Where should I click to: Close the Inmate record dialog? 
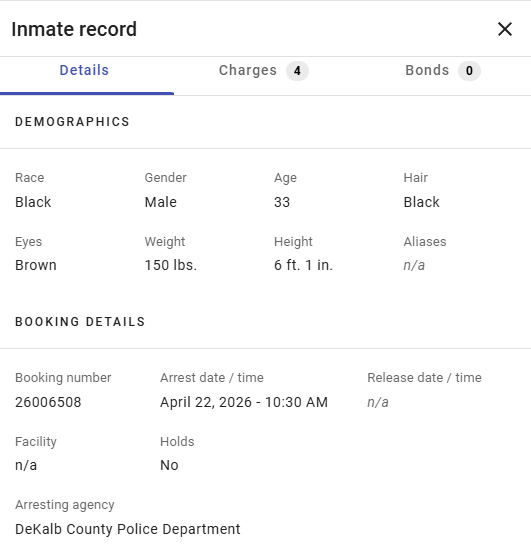(505, 29)
